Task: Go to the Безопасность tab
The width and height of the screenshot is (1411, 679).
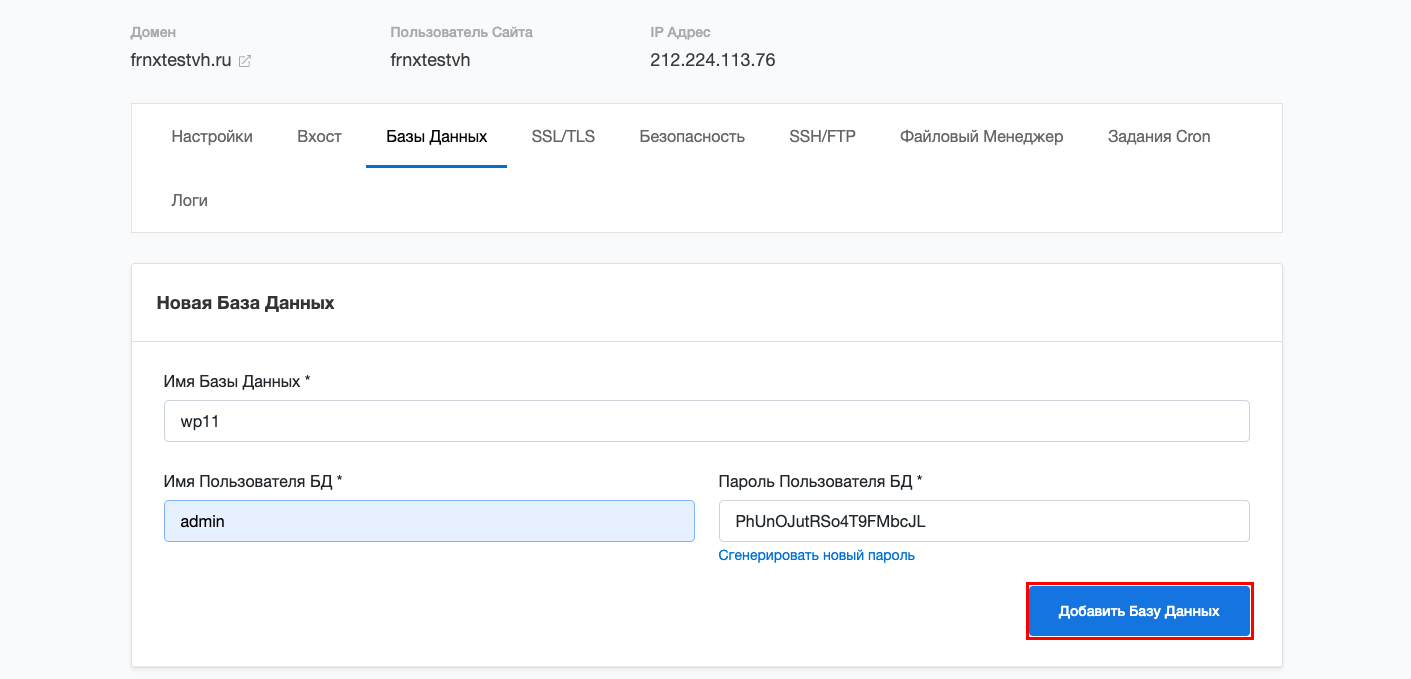Action: pyautogui.click(x=692, y=137)
